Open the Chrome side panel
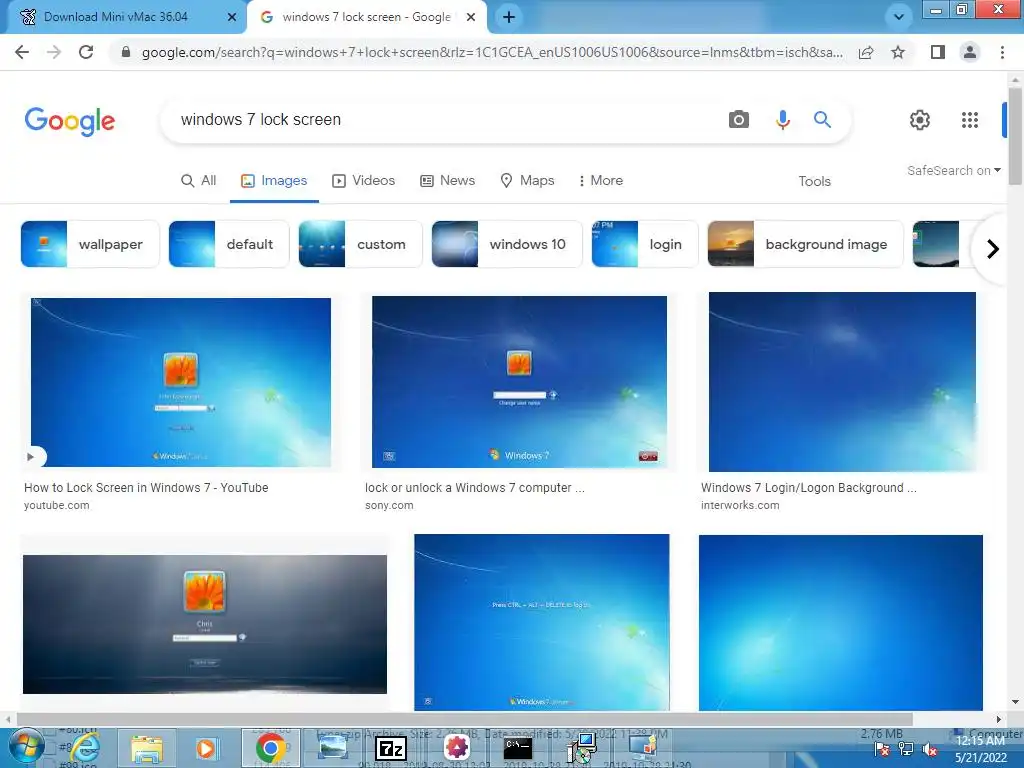 [x=938, y=52]
